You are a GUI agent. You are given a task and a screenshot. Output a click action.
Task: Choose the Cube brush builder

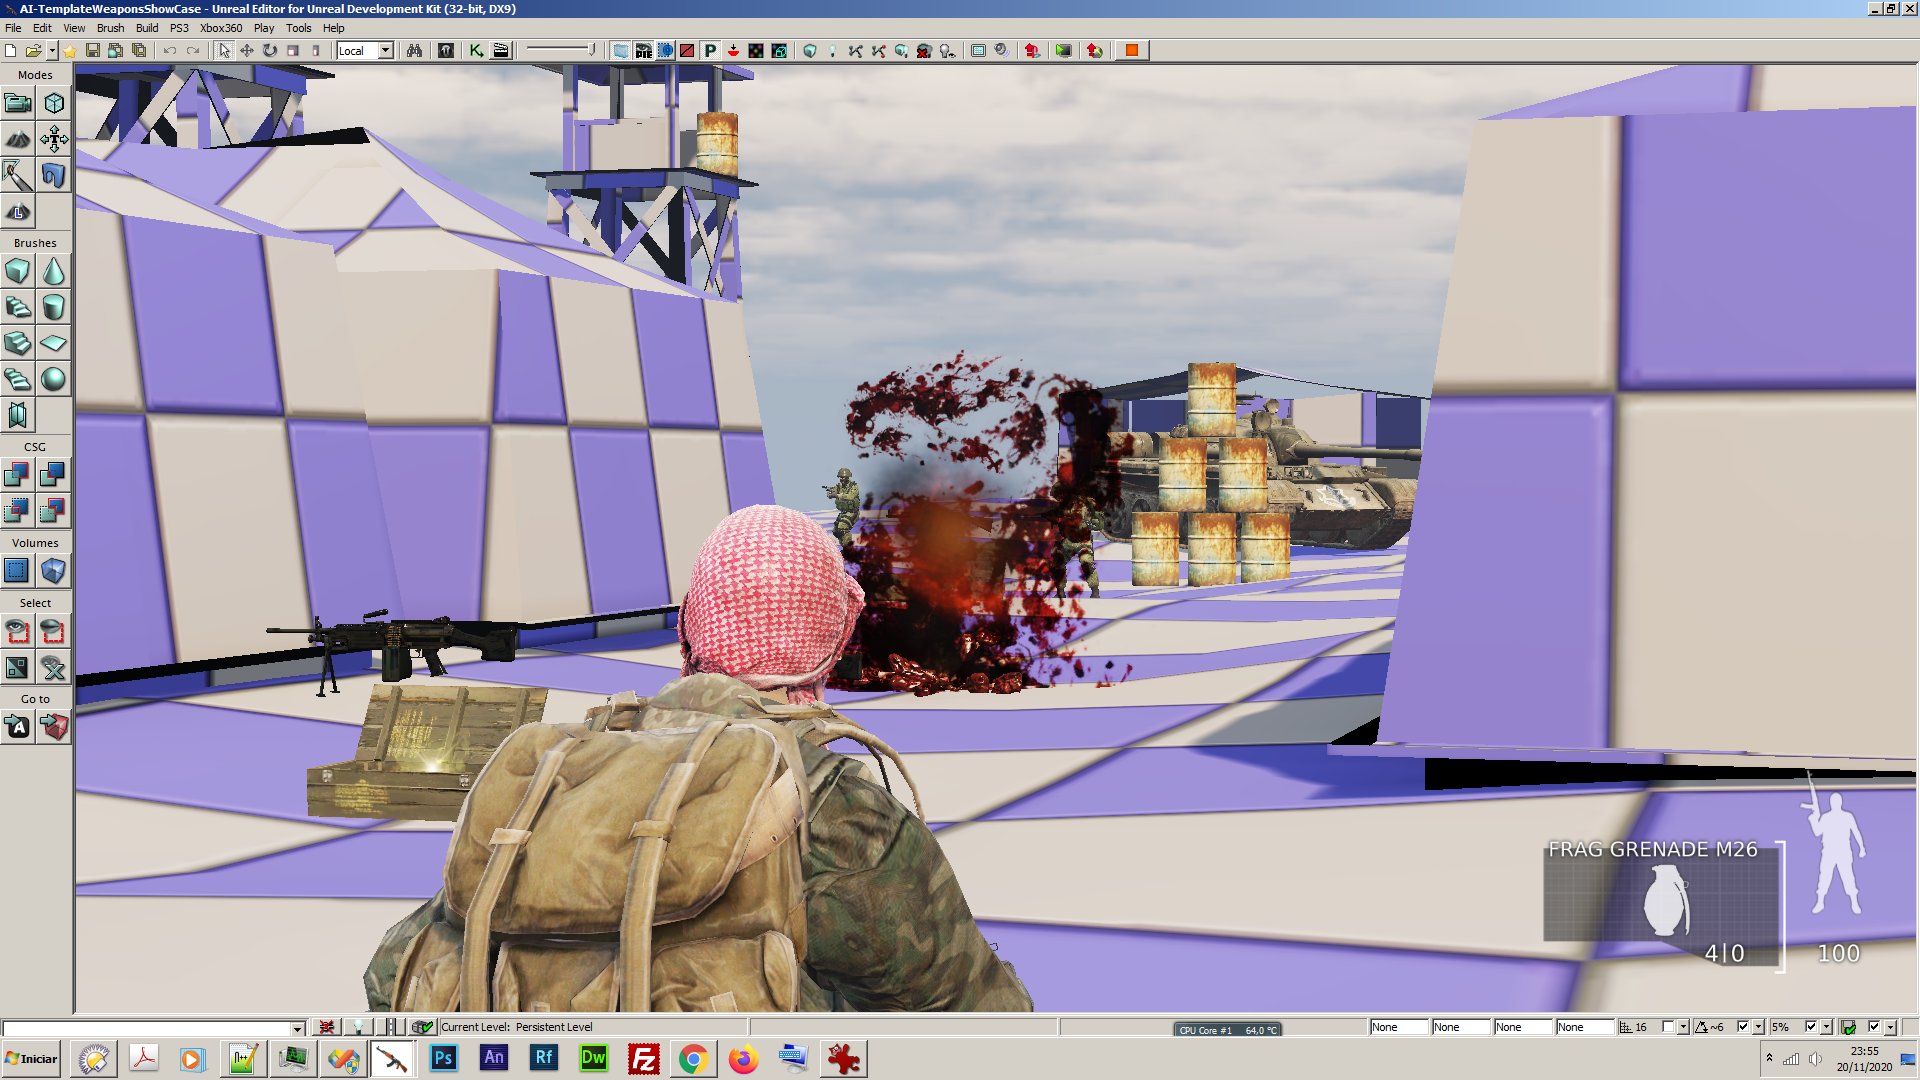[17, 271]
